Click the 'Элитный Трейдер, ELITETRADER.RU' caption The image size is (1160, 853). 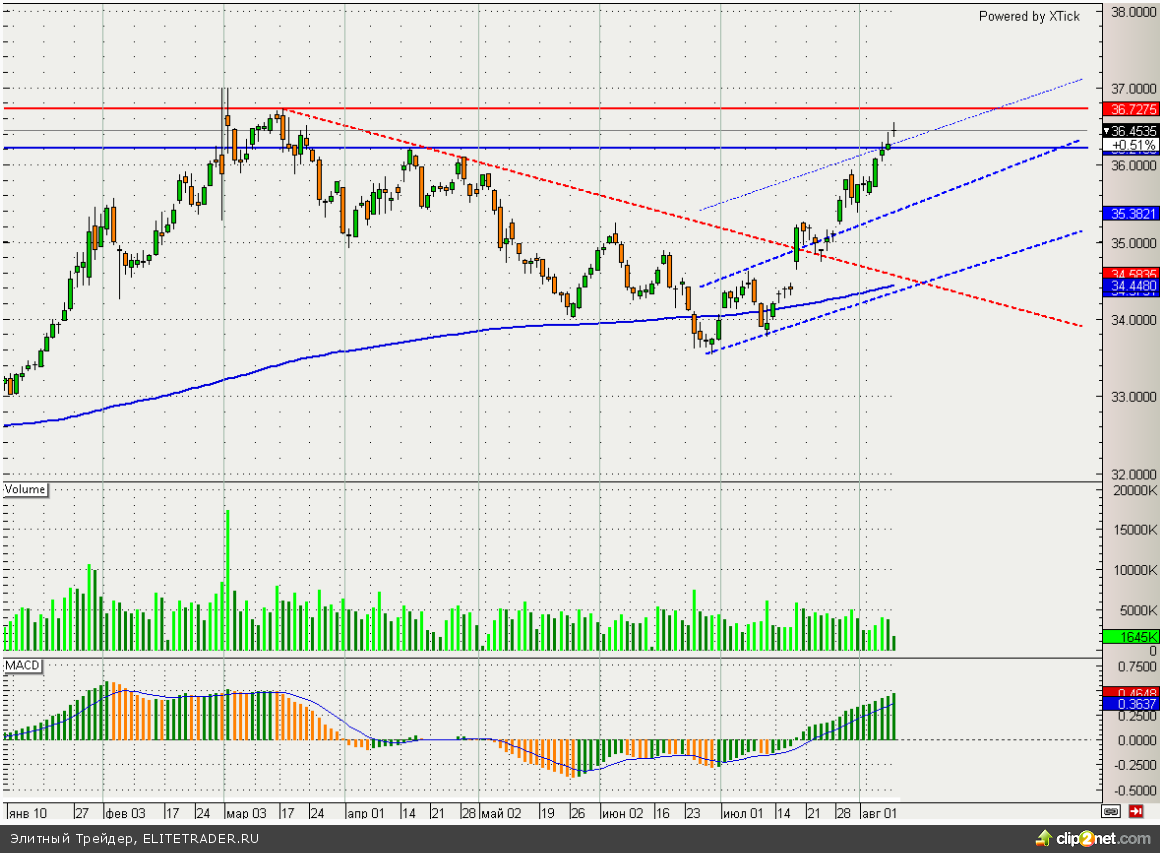pyautogui.click(x=135, y=838)
